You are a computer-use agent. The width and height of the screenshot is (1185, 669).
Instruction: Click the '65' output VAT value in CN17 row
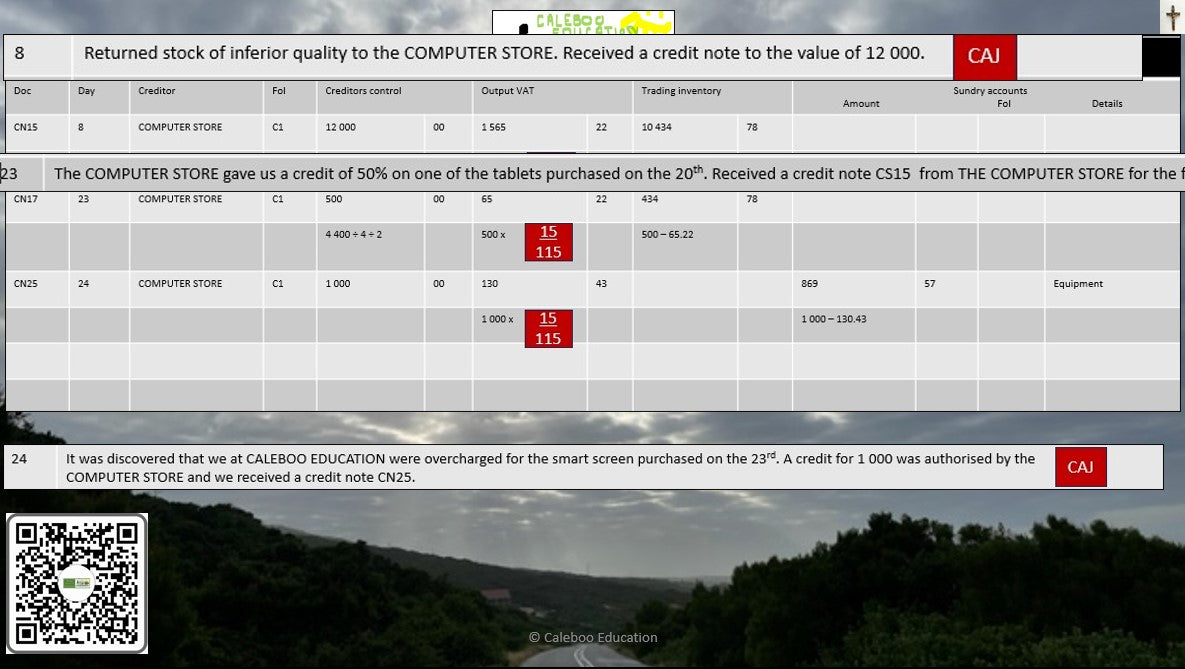(487, 199)
